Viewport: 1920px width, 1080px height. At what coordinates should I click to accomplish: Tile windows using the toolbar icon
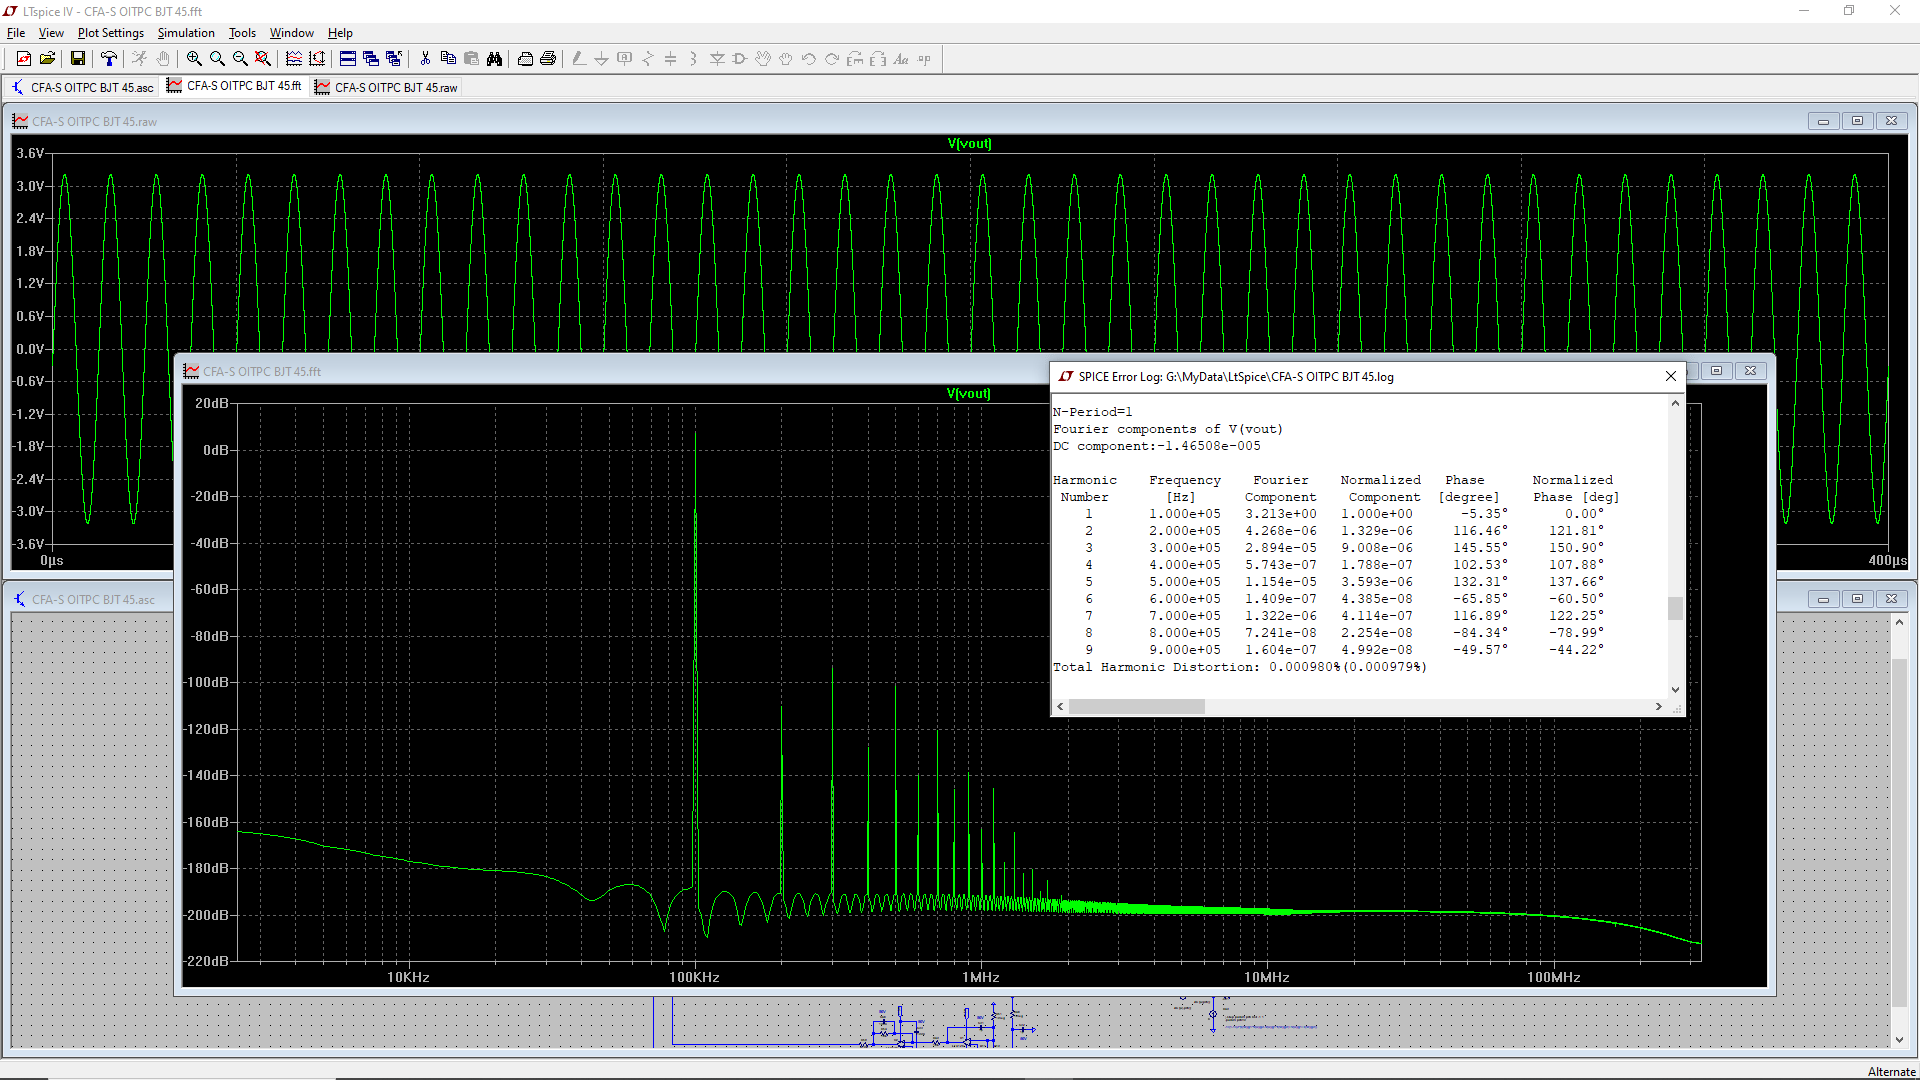(348, 59)
